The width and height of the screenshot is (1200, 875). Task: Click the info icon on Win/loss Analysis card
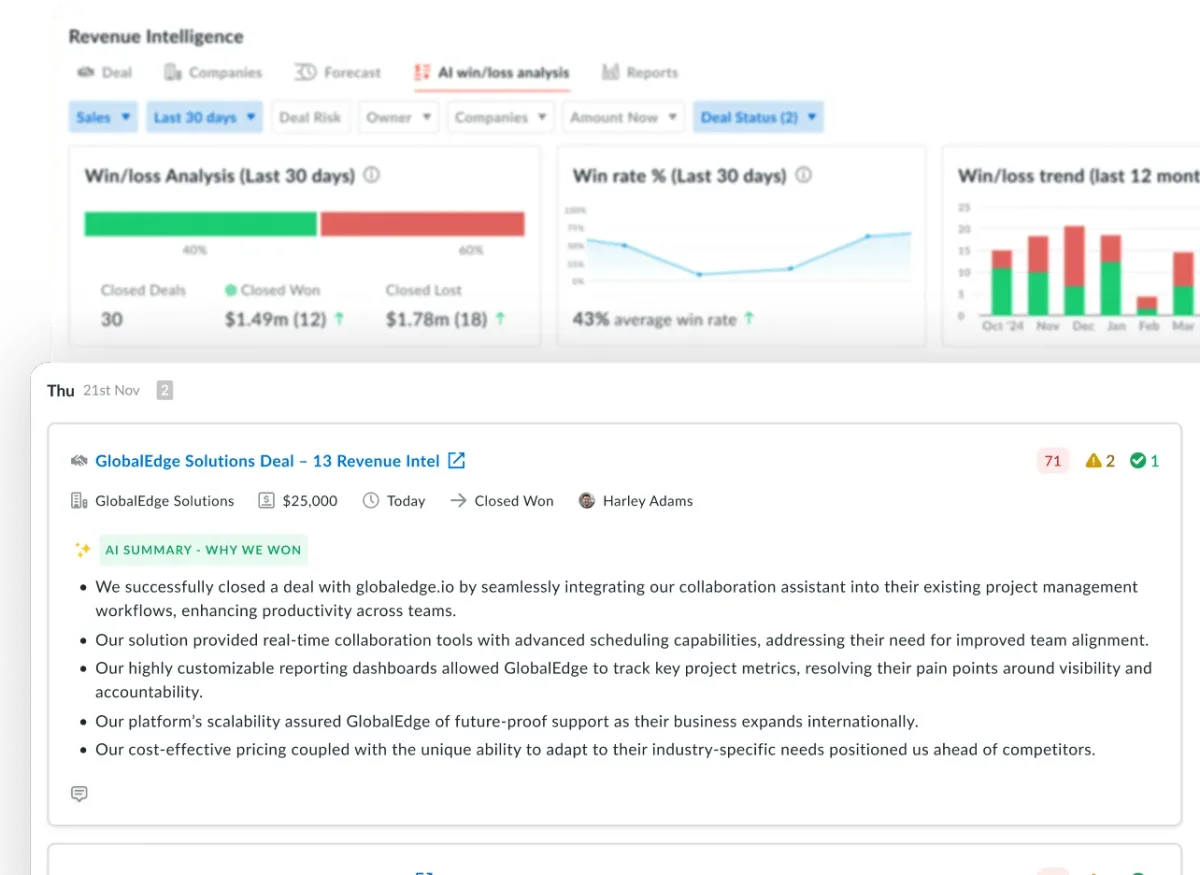(370, 175)
